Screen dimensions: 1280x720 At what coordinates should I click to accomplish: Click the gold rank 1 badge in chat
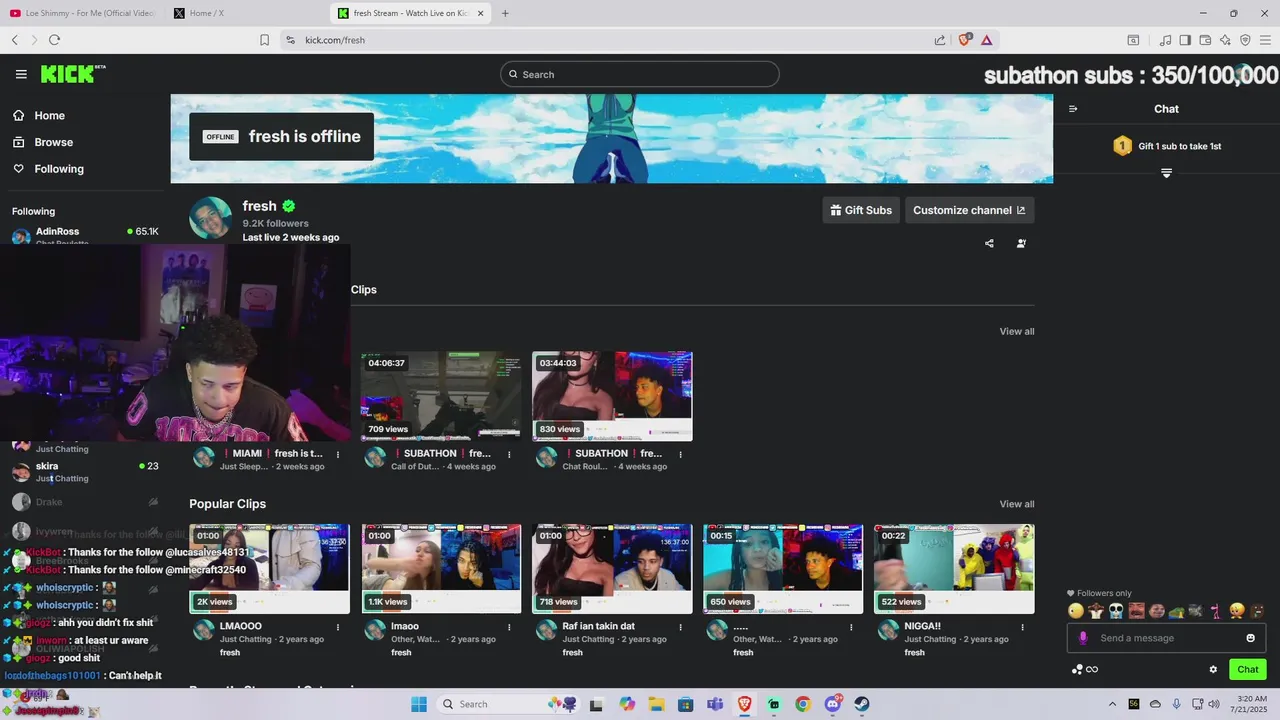[1122, 146]
